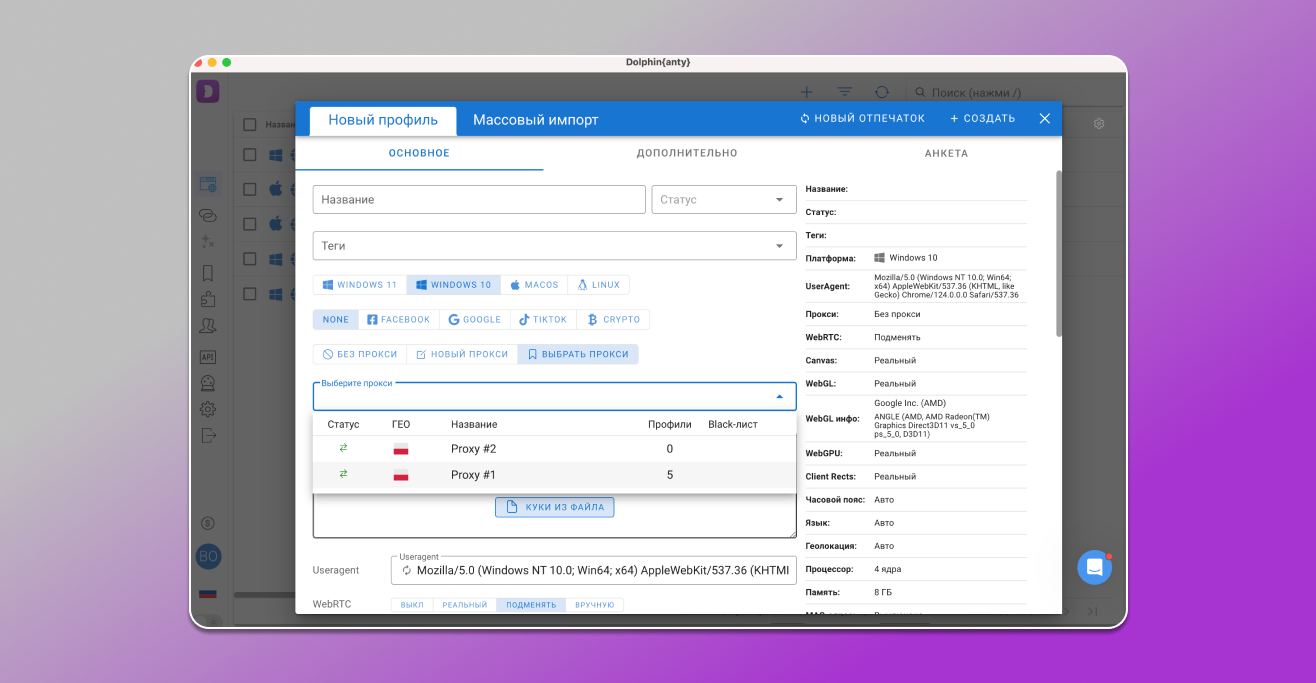The height and width of the screenshot is (683, 1316).
Task: Select the Facebook profile type
Action: pyautogui.click(x=398, y=320)
